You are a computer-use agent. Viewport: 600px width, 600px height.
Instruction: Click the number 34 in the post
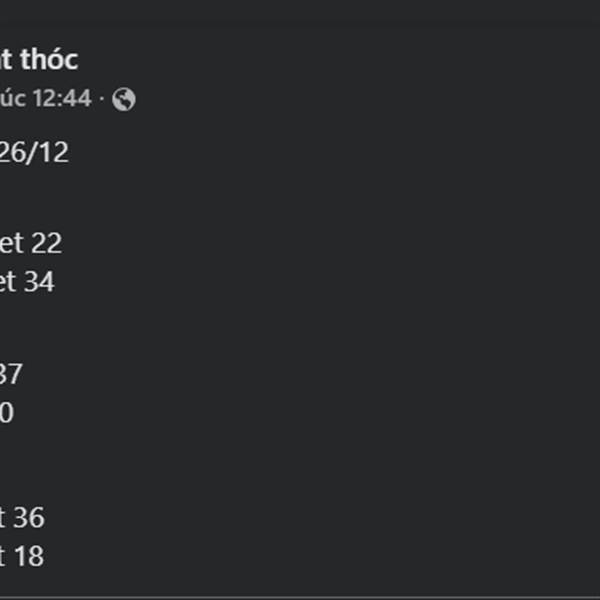[39, 282]
